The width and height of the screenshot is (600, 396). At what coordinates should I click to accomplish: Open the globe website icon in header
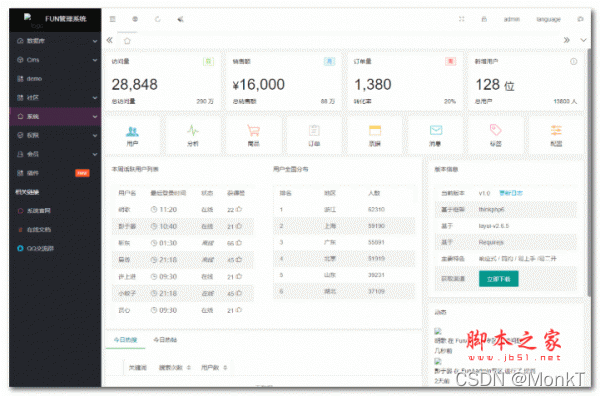click(x=135, y=19)
